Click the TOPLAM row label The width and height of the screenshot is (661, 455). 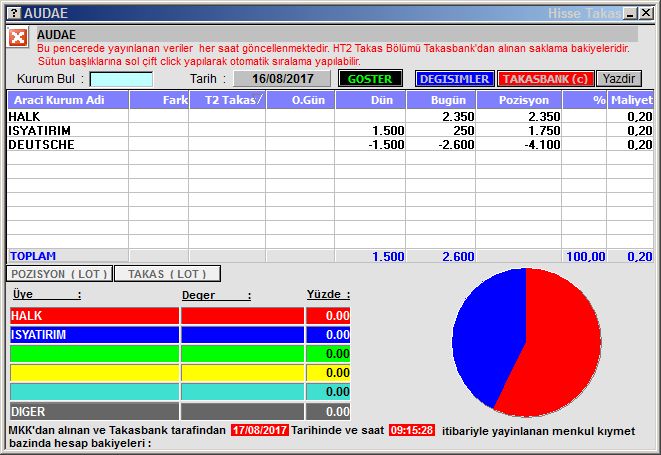(x=33, y=256)
